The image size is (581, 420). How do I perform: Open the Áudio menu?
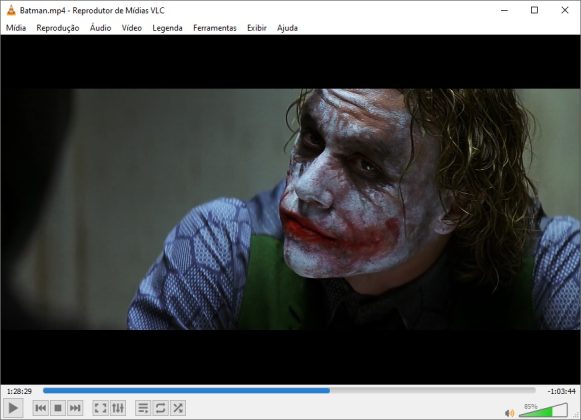pyautogui.click(x=100, y=28)
